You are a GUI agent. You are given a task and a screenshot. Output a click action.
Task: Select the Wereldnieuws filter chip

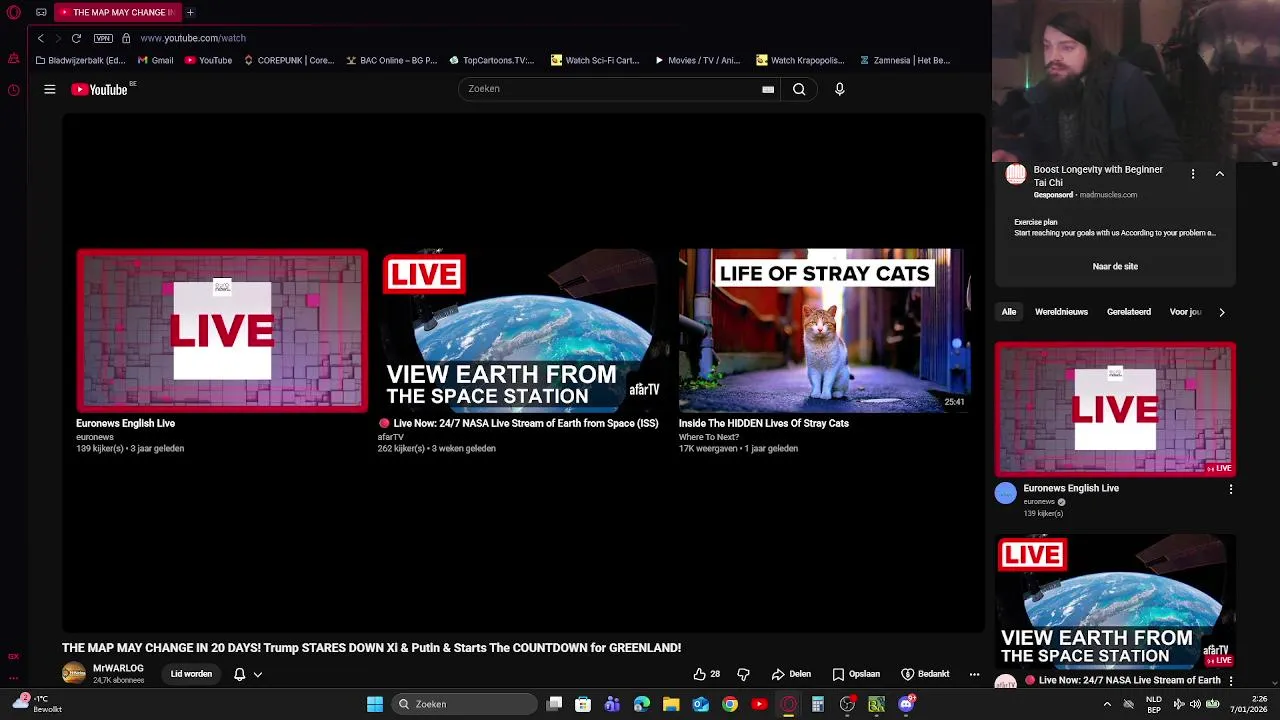coord(1061,312)
